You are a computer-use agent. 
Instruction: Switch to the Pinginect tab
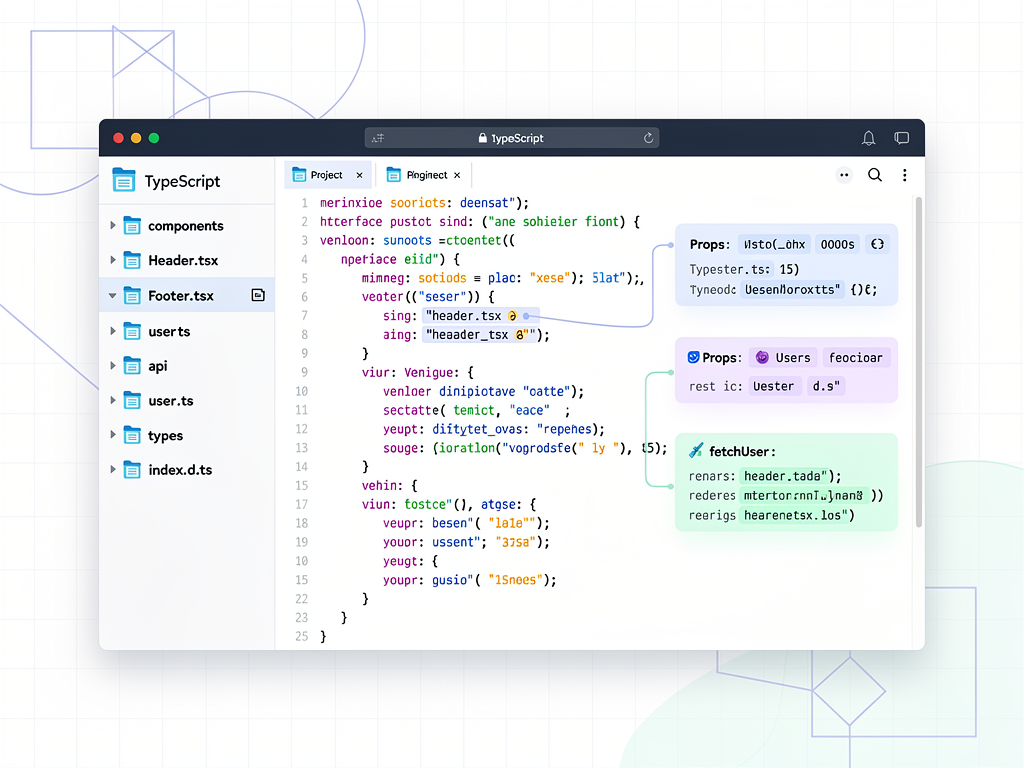point(426,175)
